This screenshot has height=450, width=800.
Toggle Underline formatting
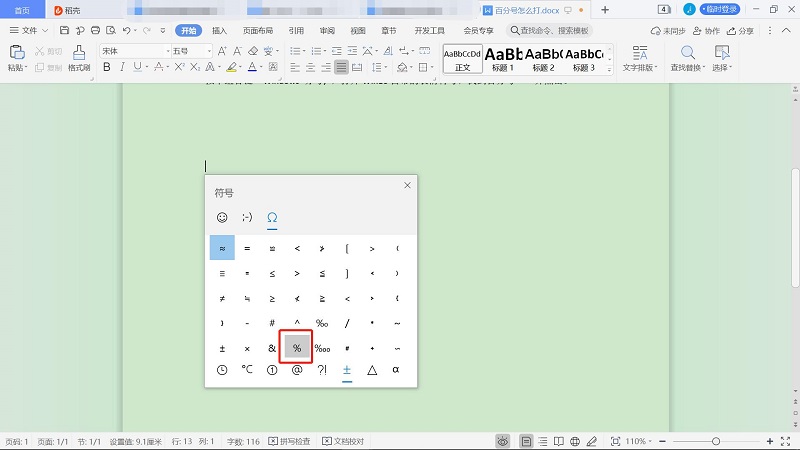(x=137, y=68)
